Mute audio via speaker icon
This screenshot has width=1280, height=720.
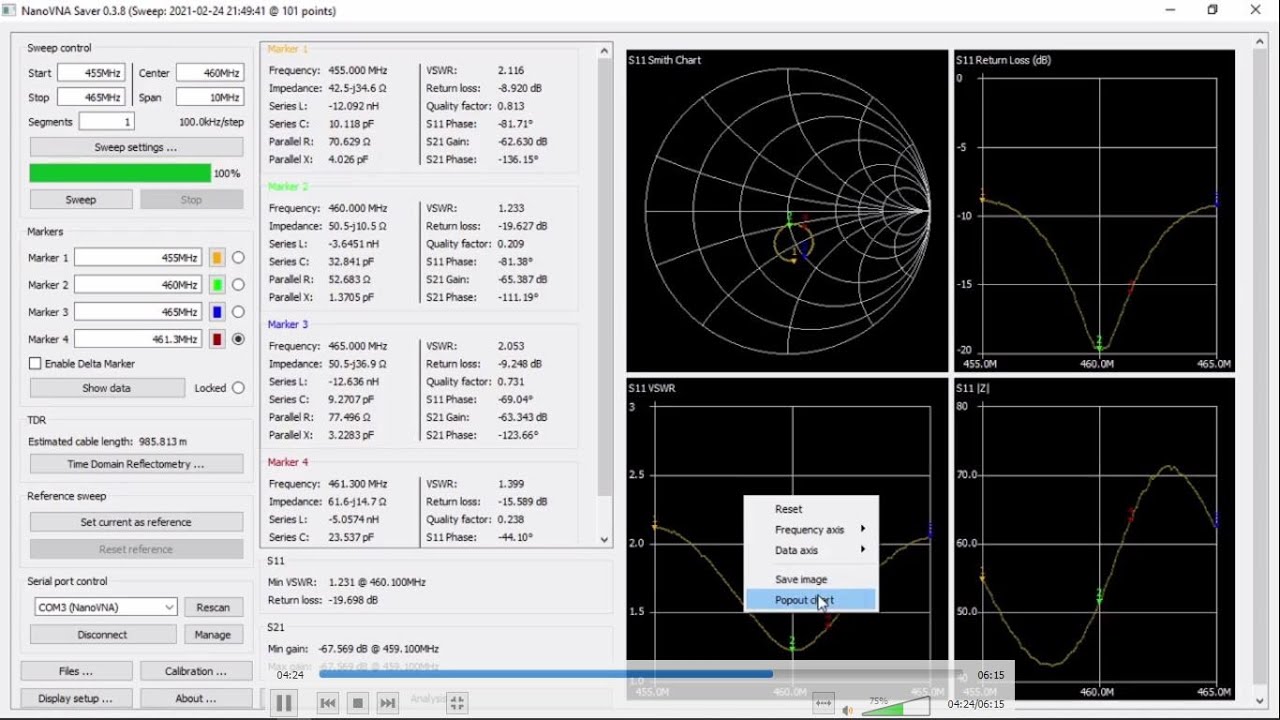click(847, 709)
